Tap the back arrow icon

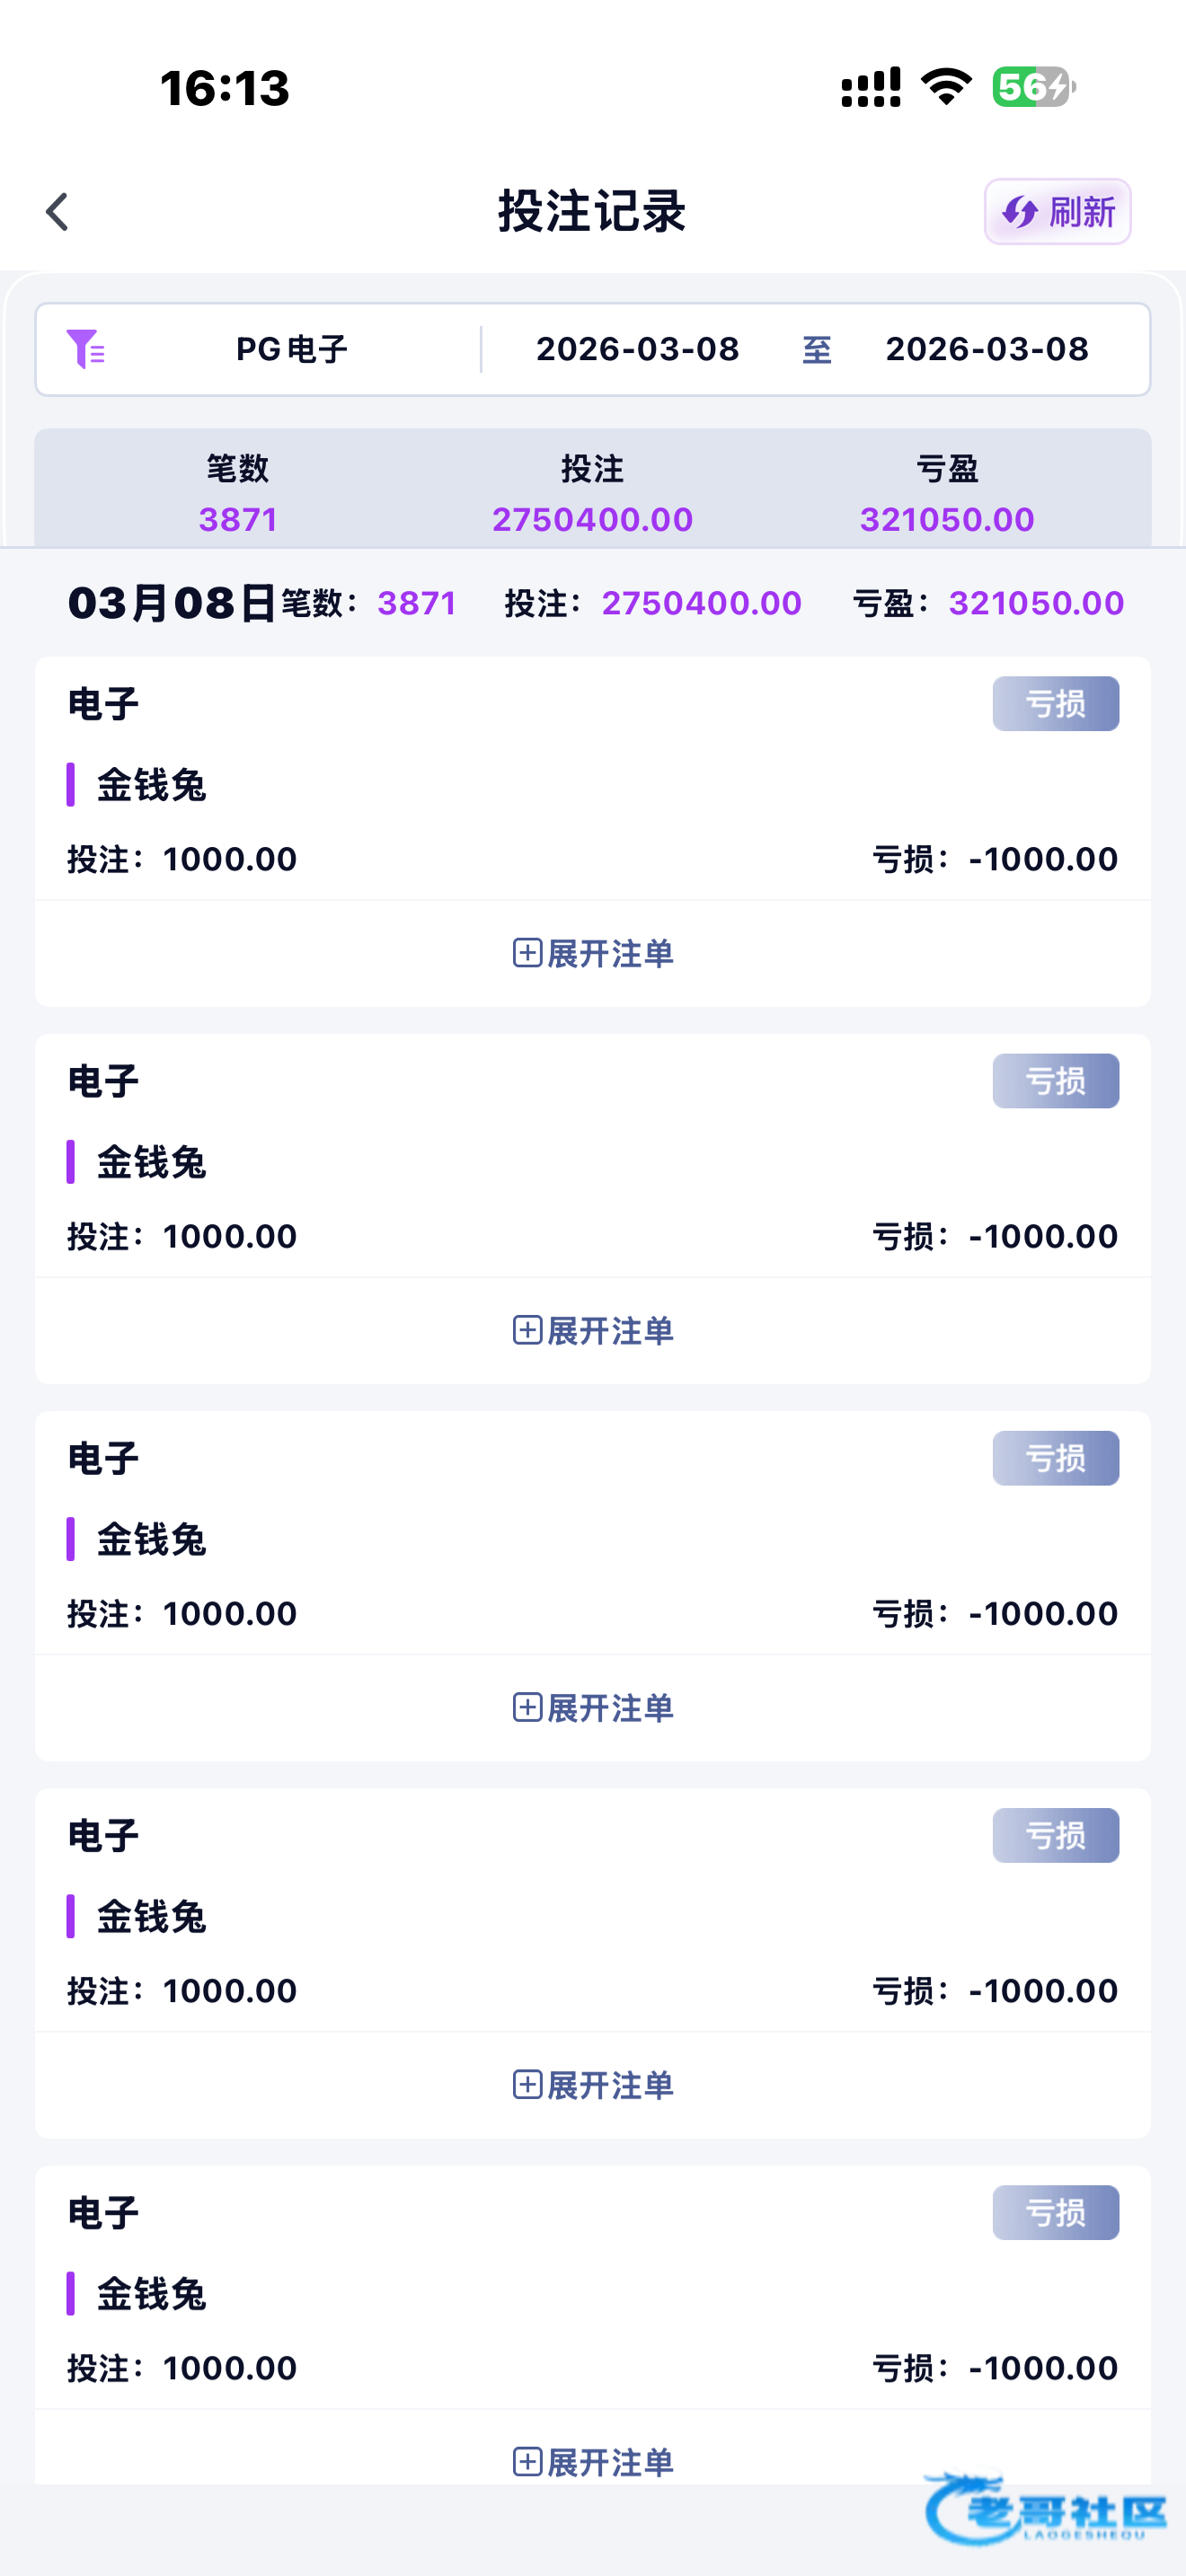[58, 212]
